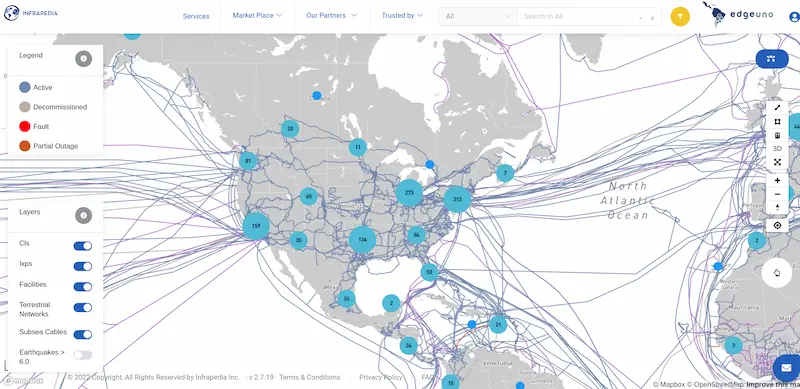The width and height of the screenshot is (800, 389).
Task: Open the 26 cluster in Mexico
Action: pyautogui.click(x=346, y=299)
